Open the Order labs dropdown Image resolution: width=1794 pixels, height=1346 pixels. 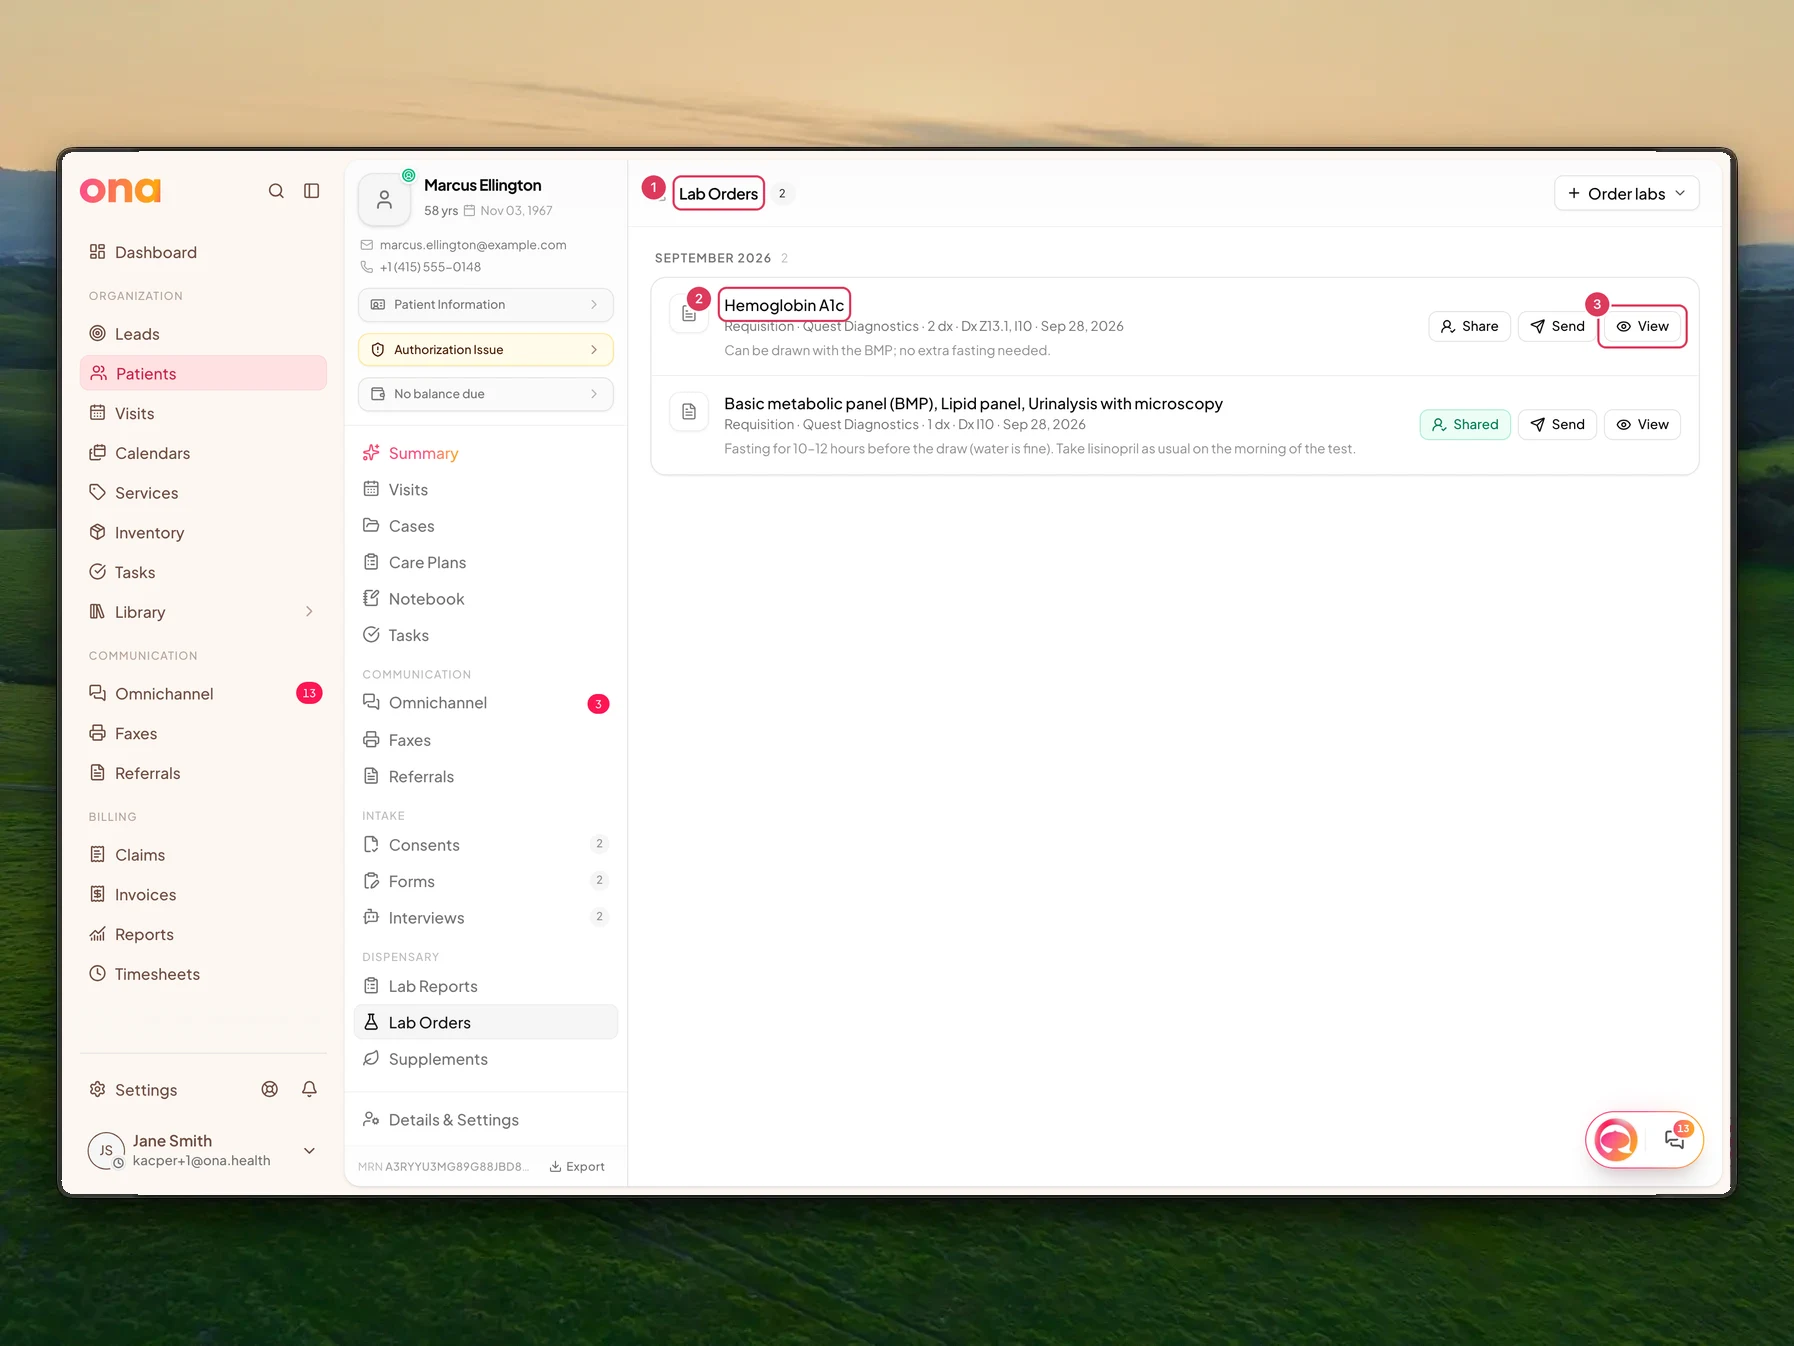coord(1626,193)
